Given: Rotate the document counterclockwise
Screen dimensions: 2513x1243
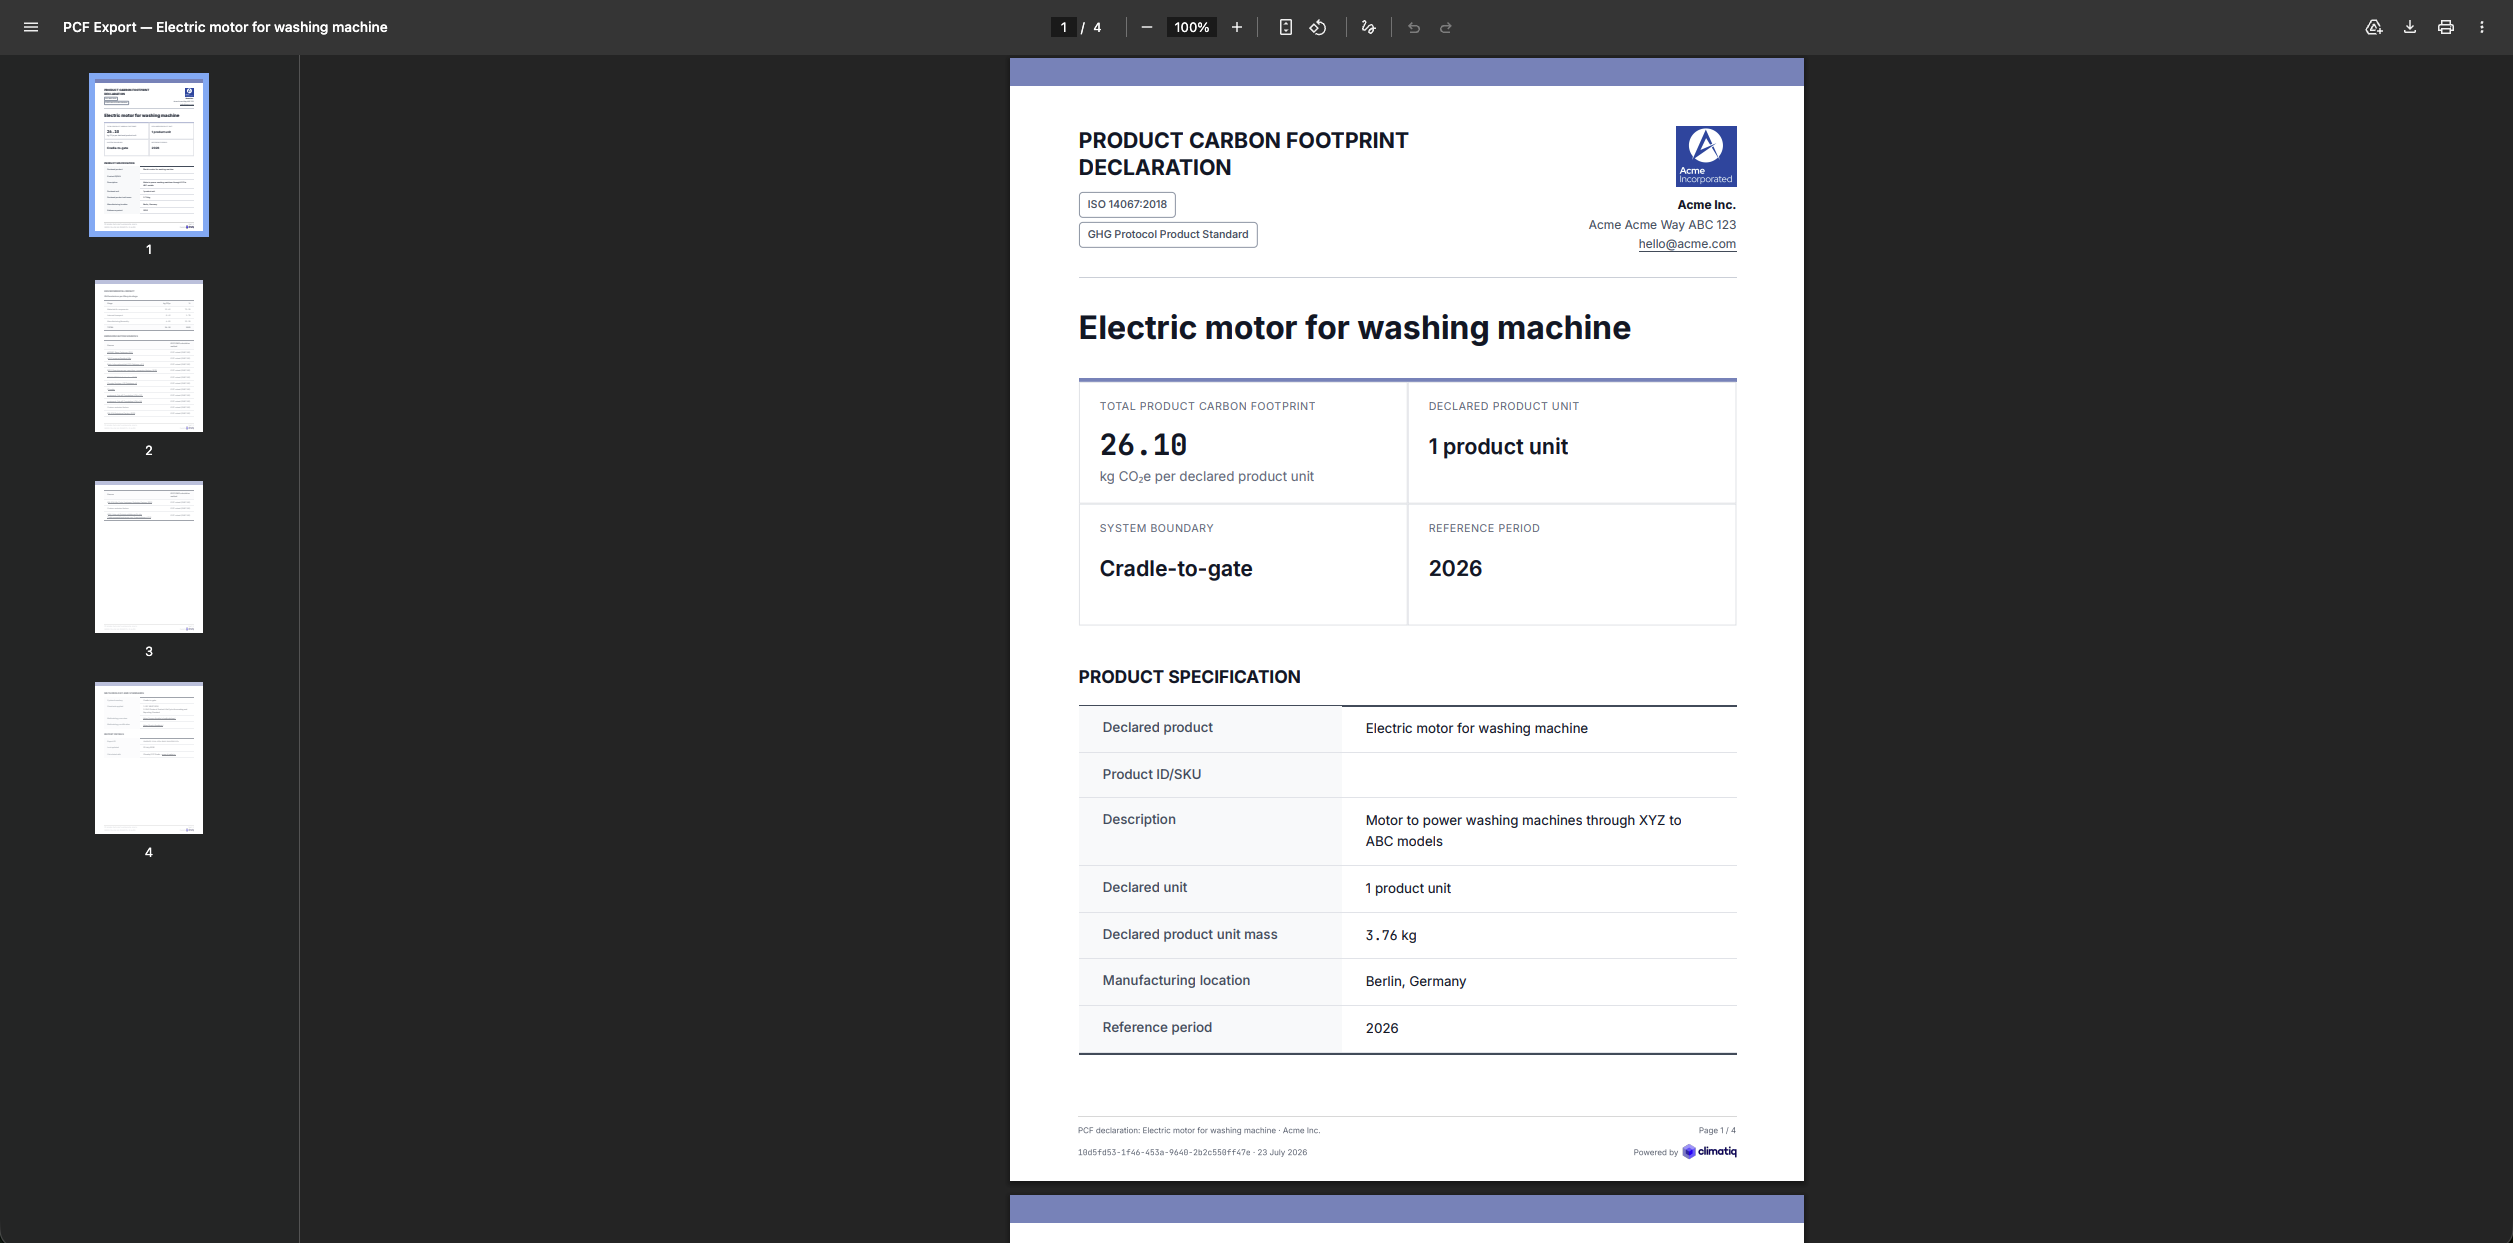Looking at the screenshot, I should click(1318, 27).
